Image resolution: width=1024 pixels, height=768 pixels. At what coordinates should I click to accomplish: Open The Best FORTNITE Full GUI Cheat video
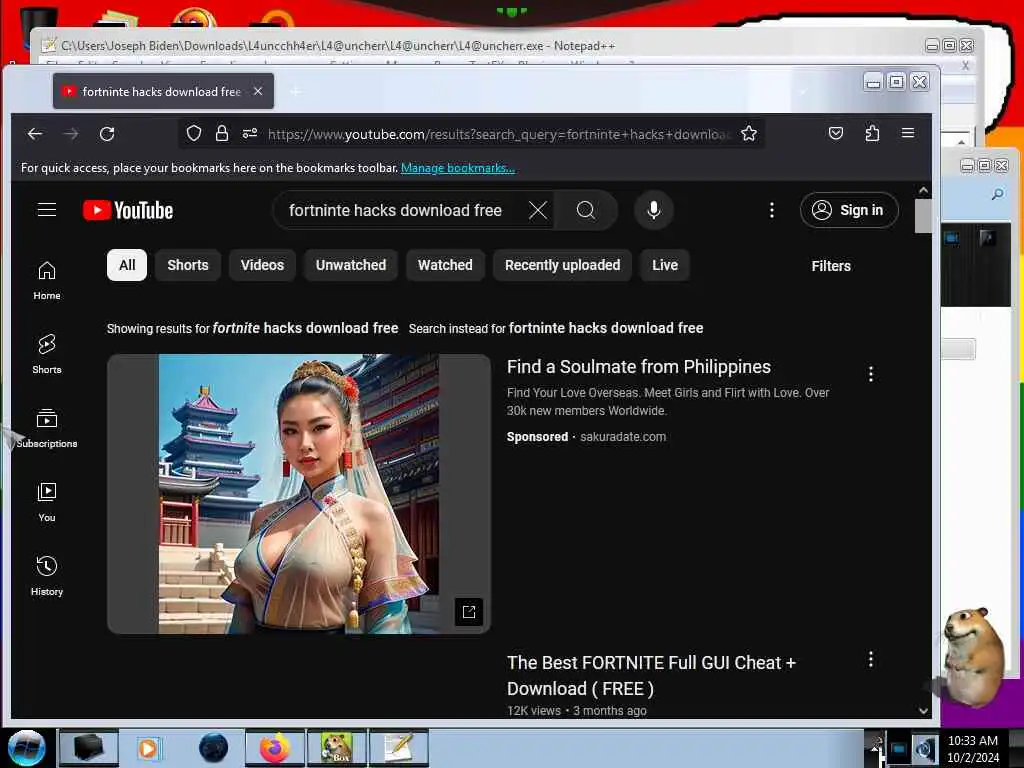pos(651,675)
